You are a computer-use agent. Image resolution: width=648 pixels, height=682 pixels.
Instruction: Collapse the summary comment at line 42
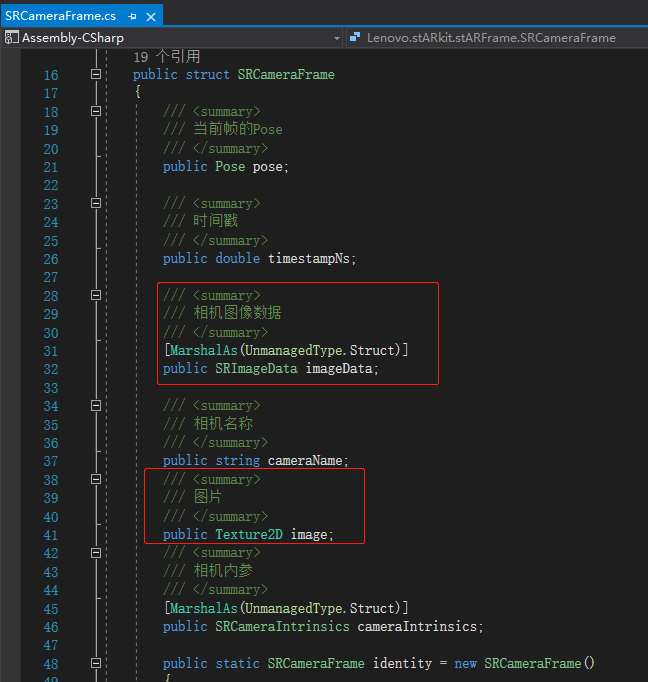tap(96, 553)
